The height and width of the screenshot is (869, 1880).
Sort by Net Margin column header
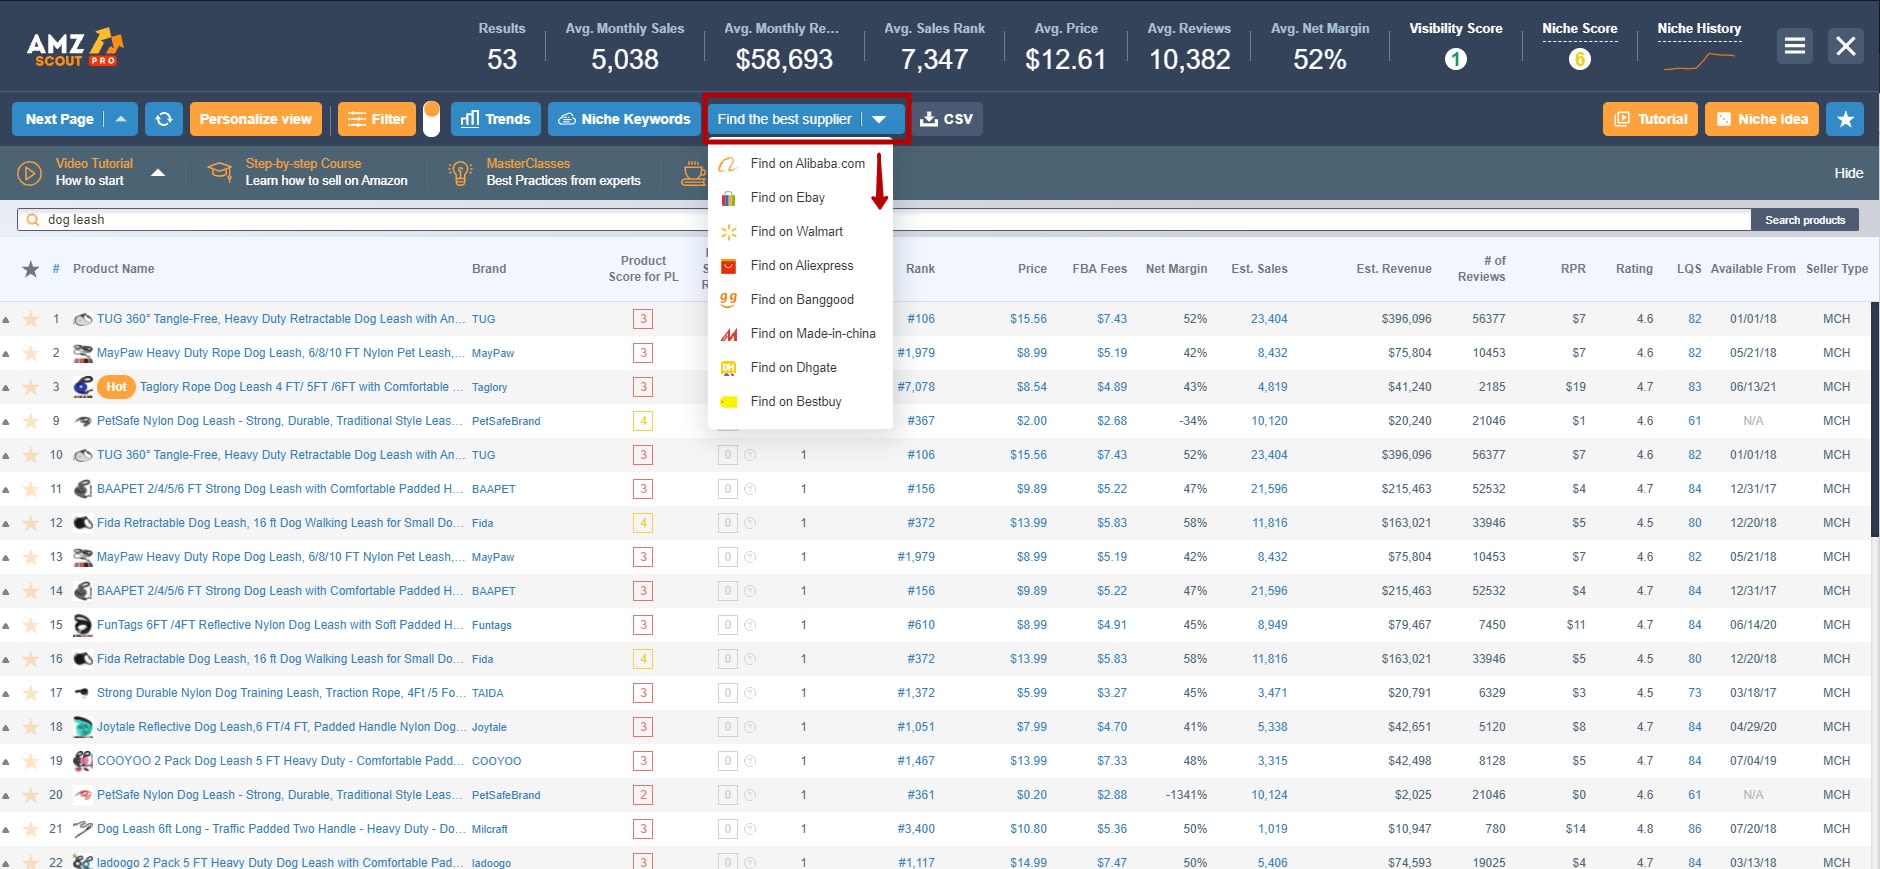point(1176,269)
